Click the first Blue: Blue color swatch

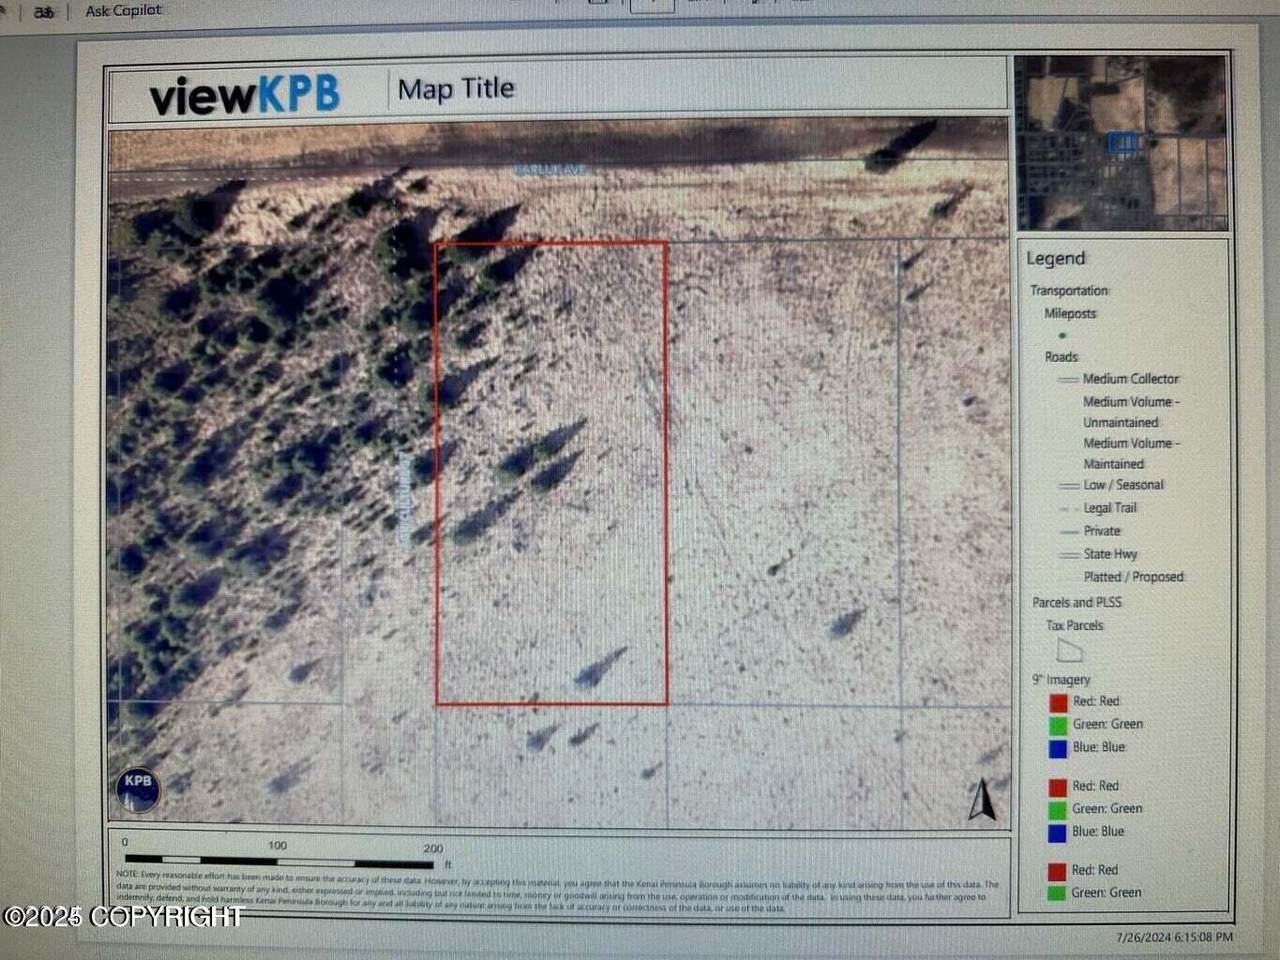click(1058, 748)
